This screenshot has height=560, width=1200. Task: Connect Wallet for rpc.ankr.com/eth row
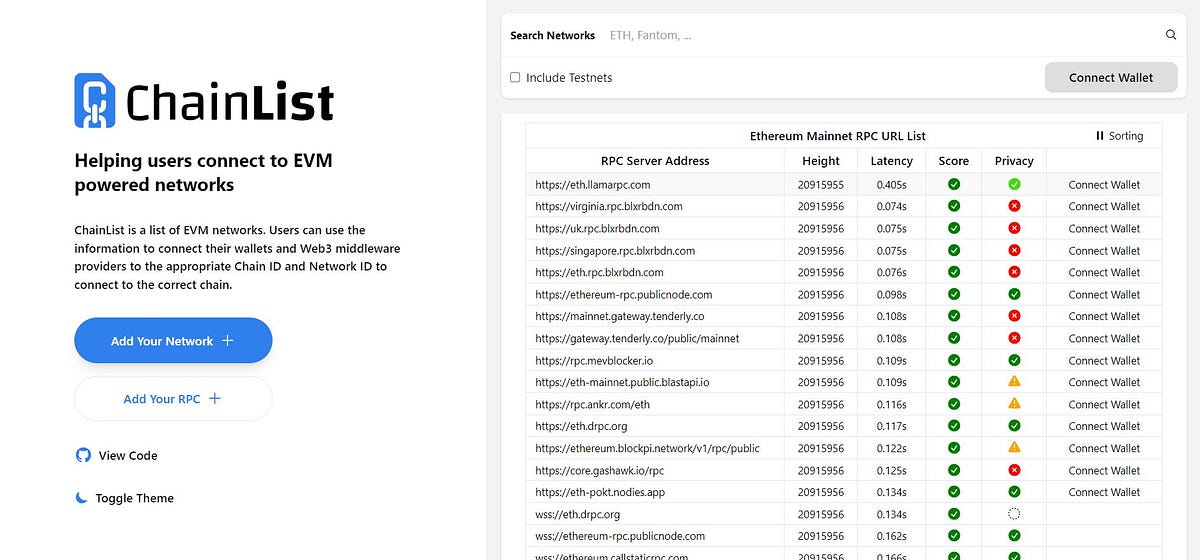1104,404
